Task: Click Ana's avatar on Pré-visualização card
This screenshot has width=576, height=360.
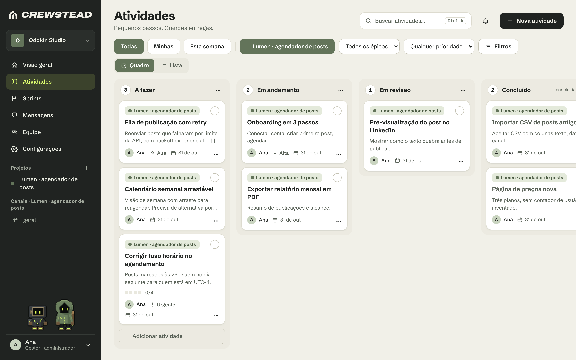Action: 374,161
